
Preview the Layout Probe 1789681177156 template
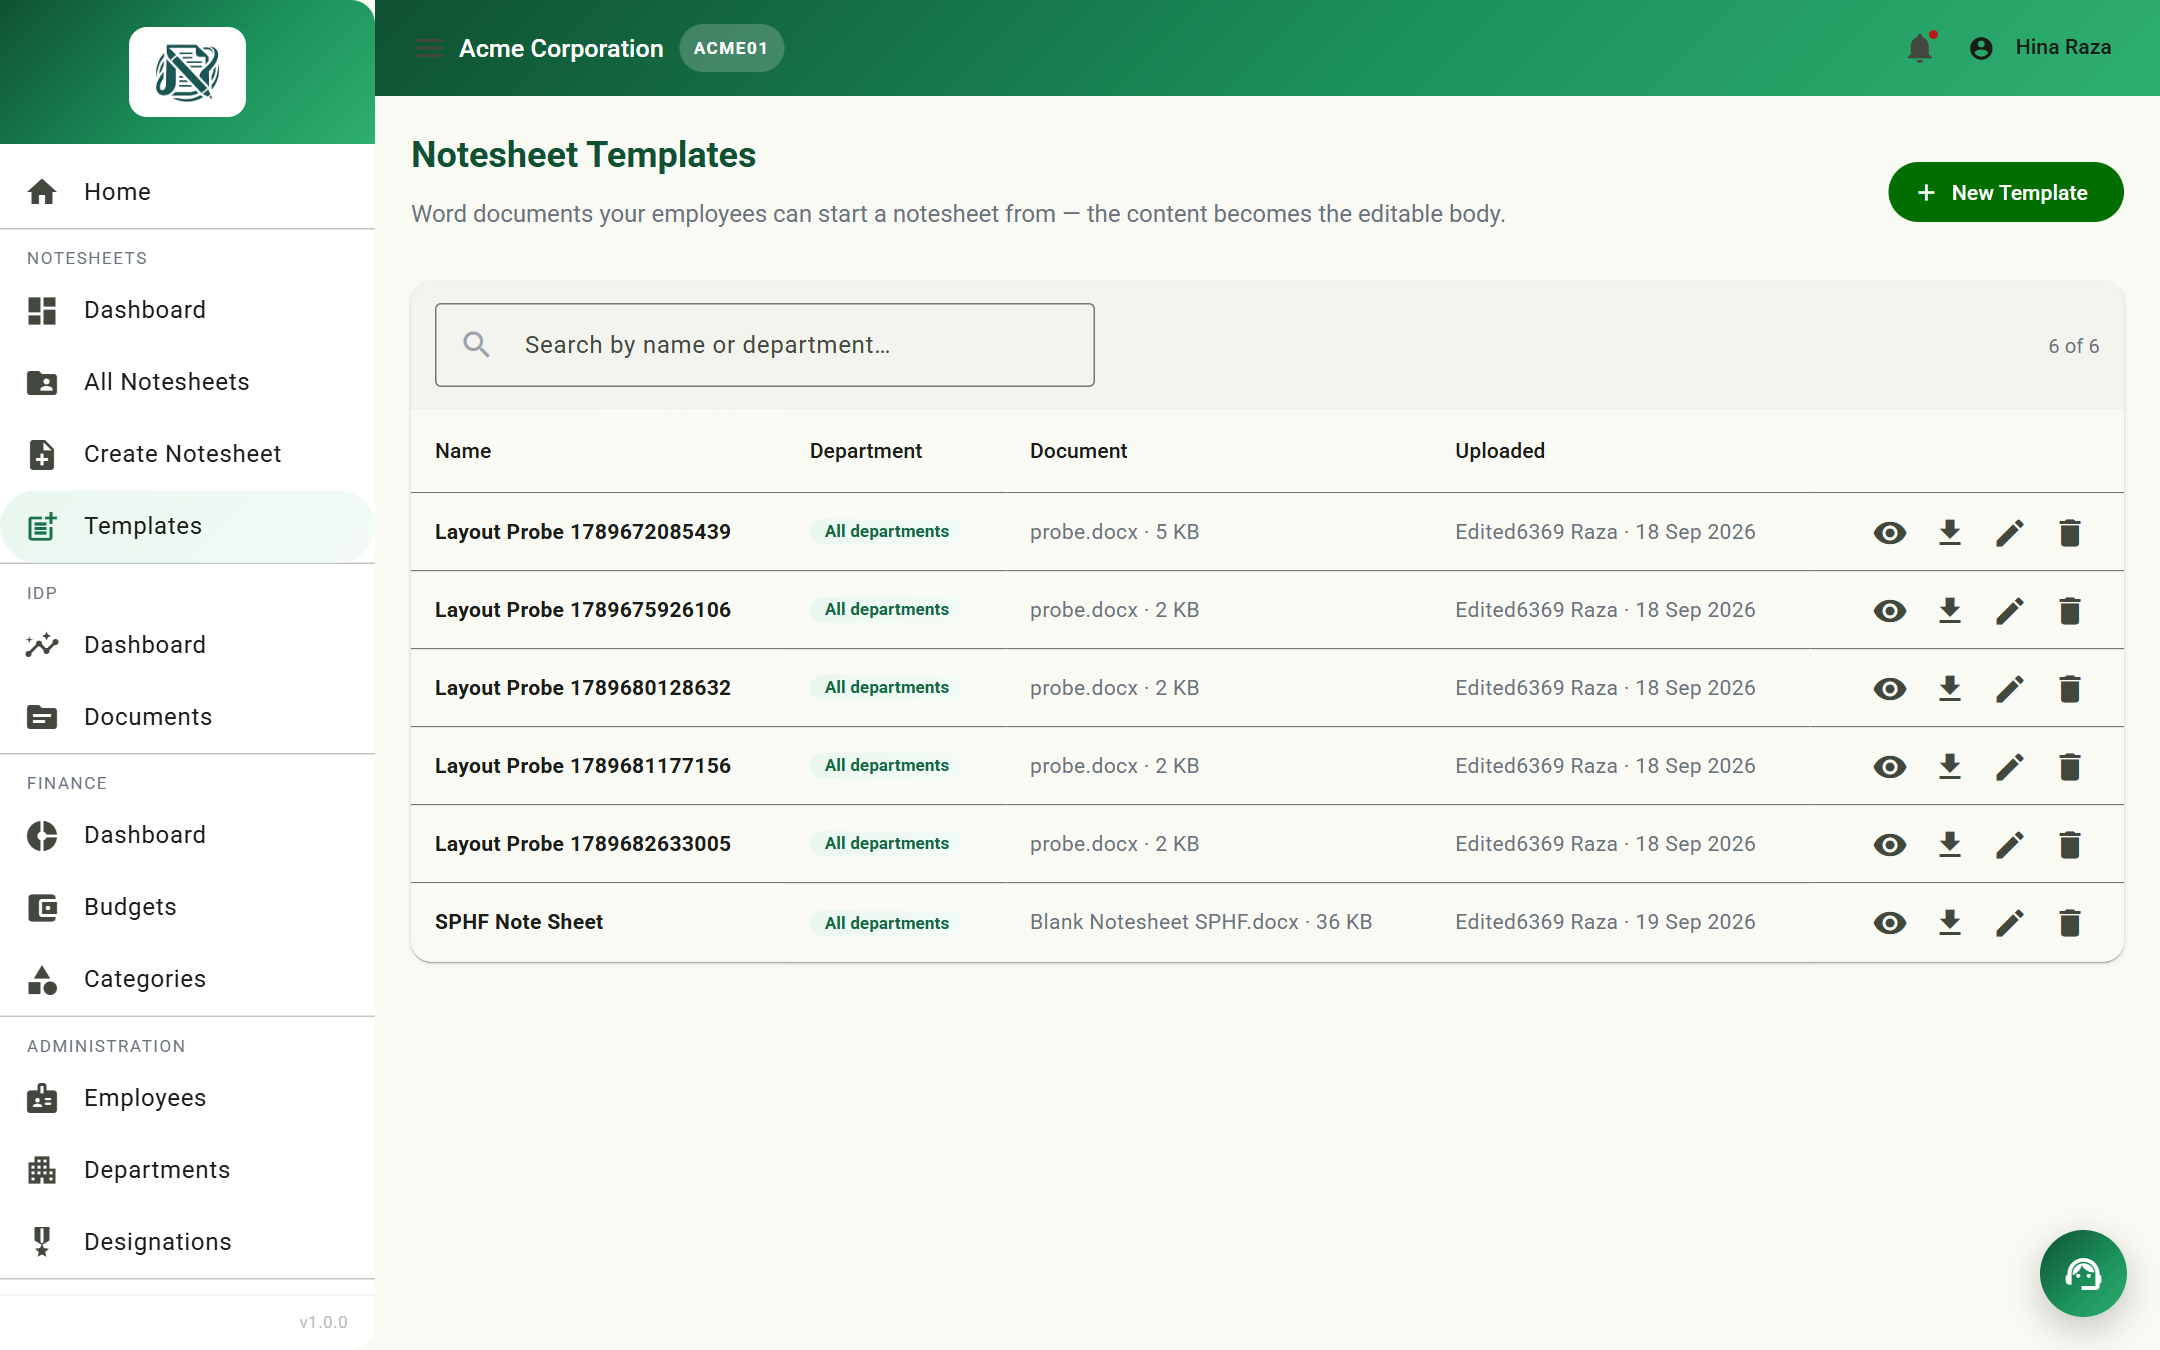1889,766
